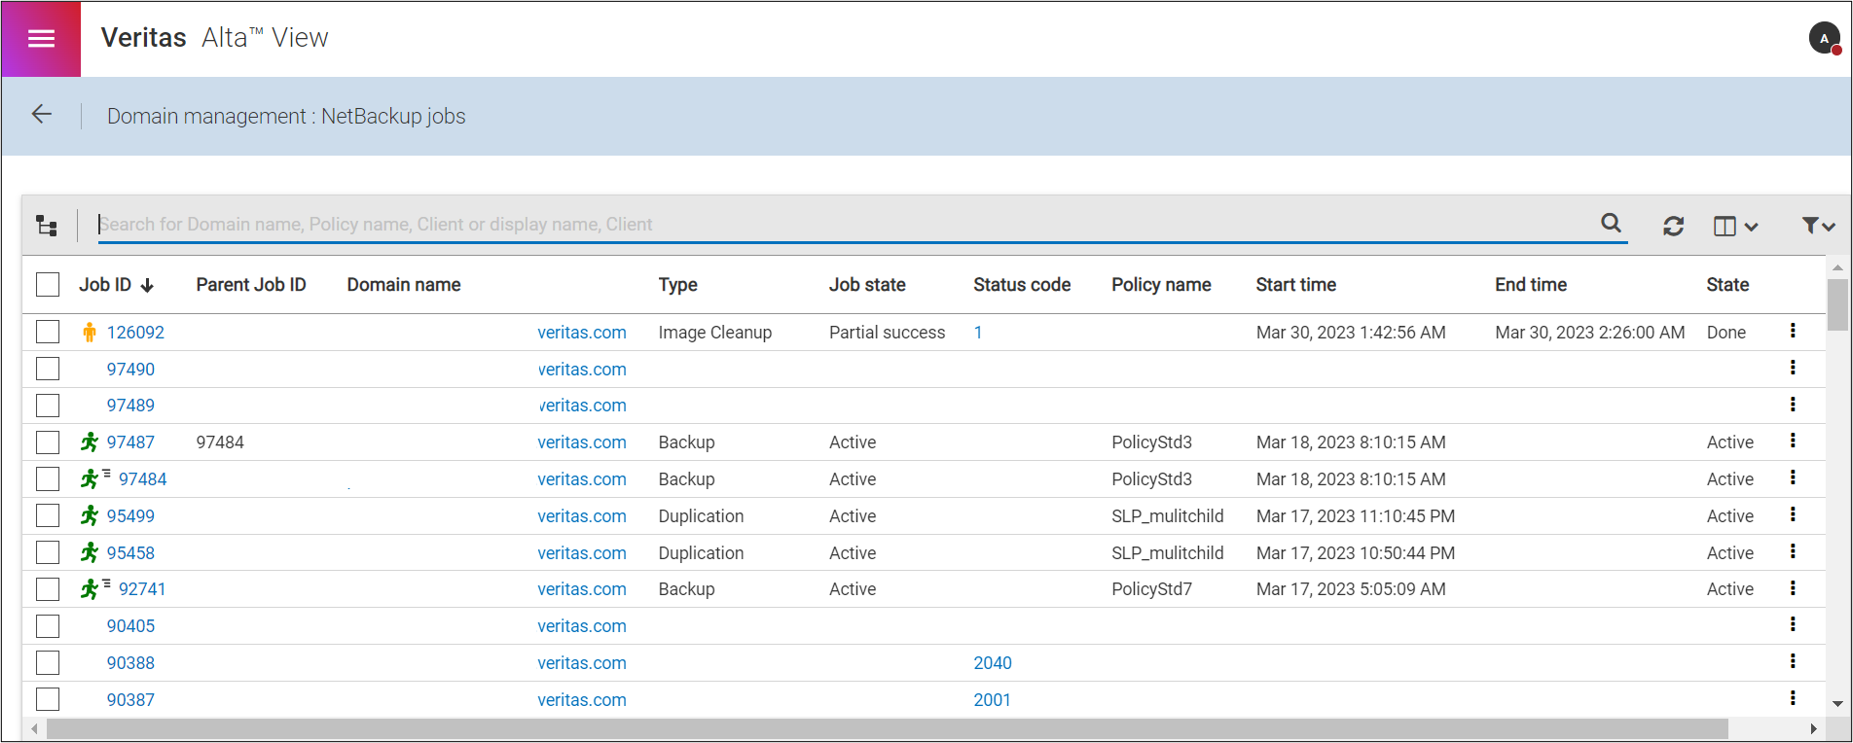The image size is (1853, 743).
Task: Open actions menu for job 97487
Action: point(1793,441)
